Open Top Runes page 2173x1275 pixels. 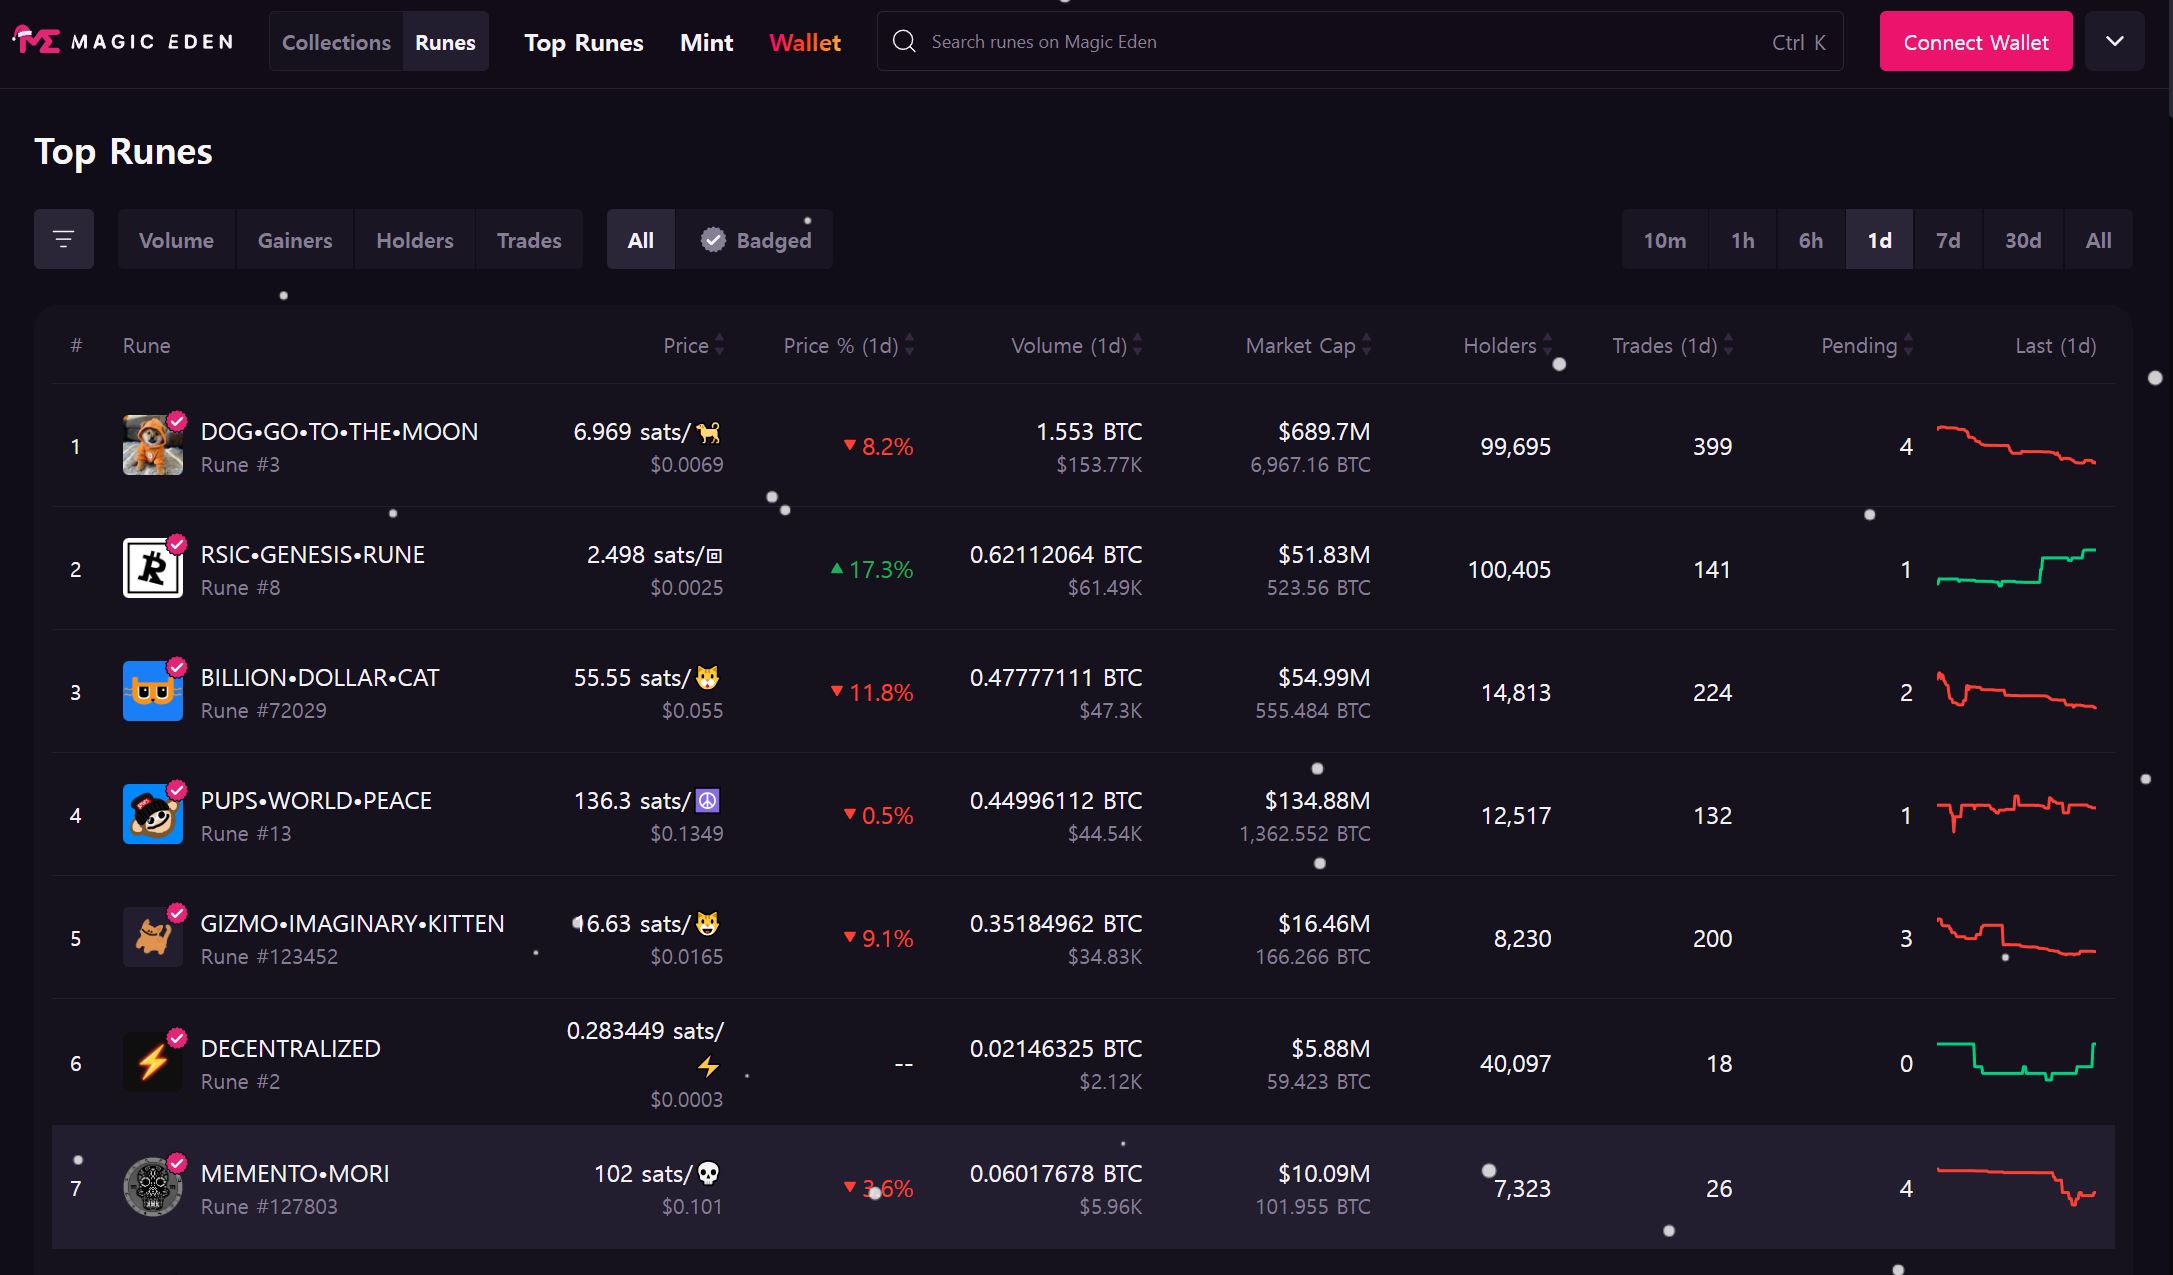[584, 42]
